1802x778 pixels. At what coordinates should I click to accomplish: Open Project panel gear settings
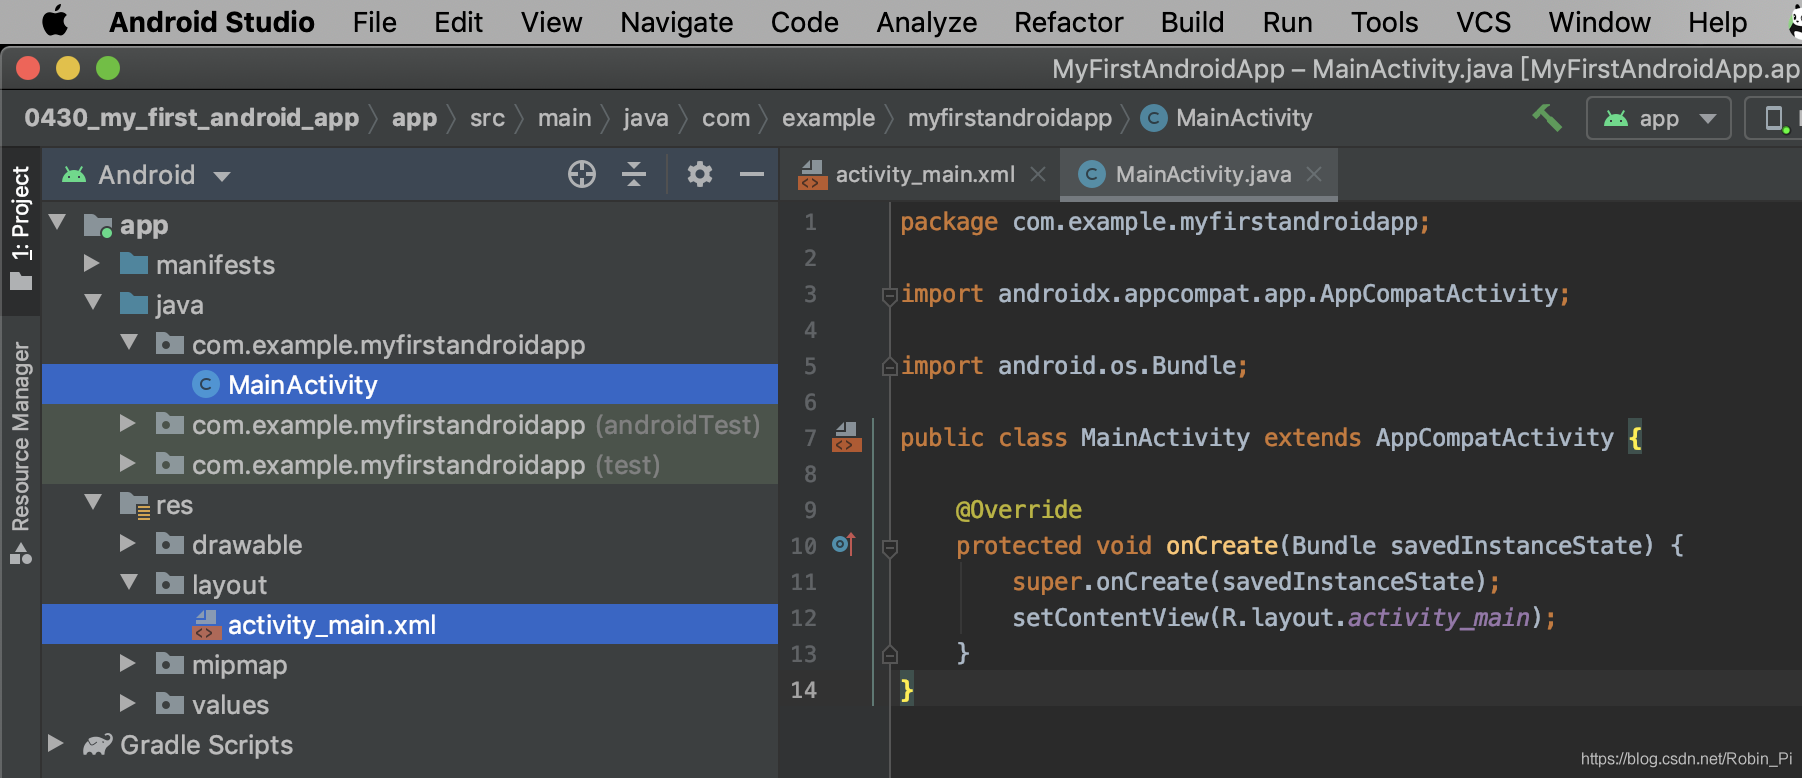[x=700, y=174]
